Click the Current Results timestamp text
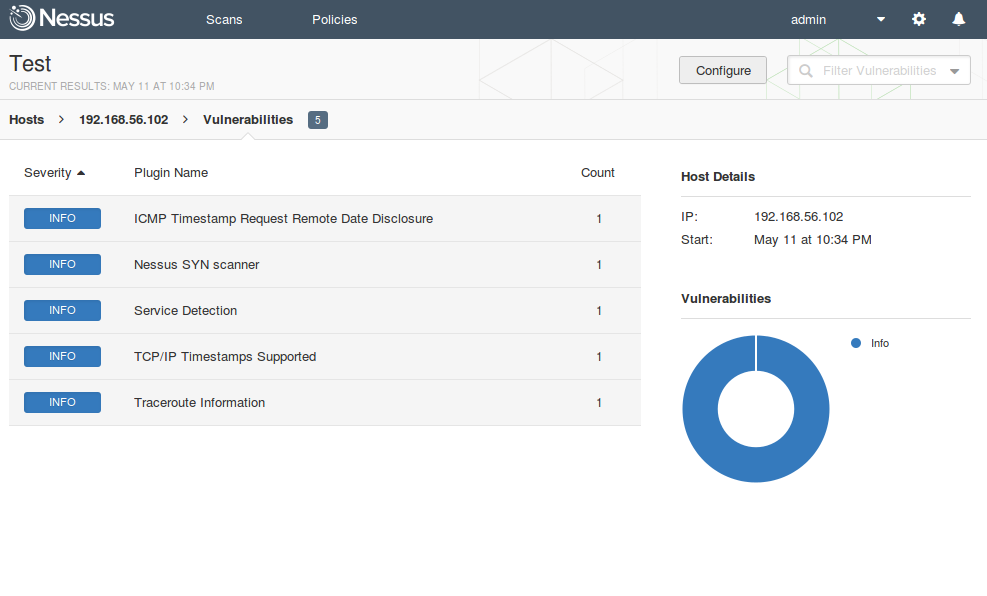 111,86
